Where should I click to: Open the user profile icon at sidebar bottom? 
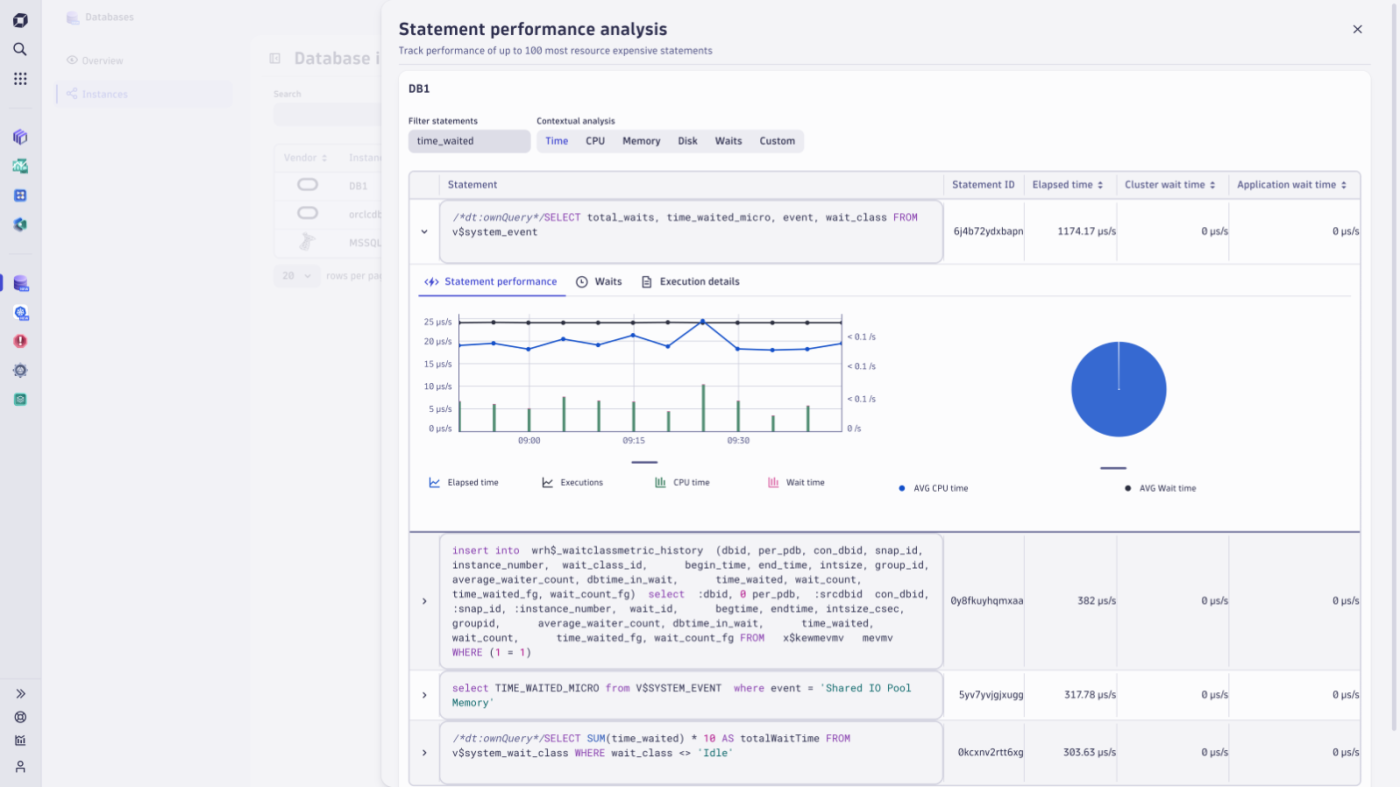click(x=20, y=768)
